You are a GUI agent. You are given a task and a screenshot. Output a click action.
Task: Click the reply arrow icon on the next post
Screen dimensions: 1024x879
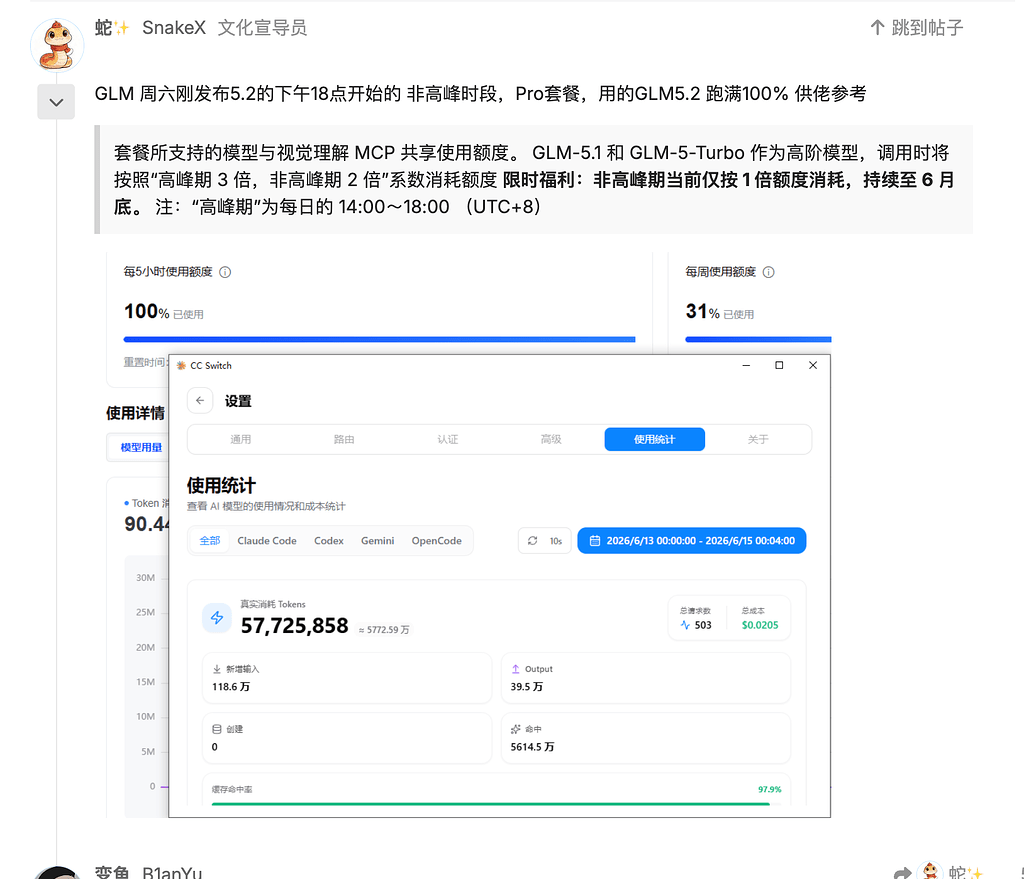tap(903, 873)
